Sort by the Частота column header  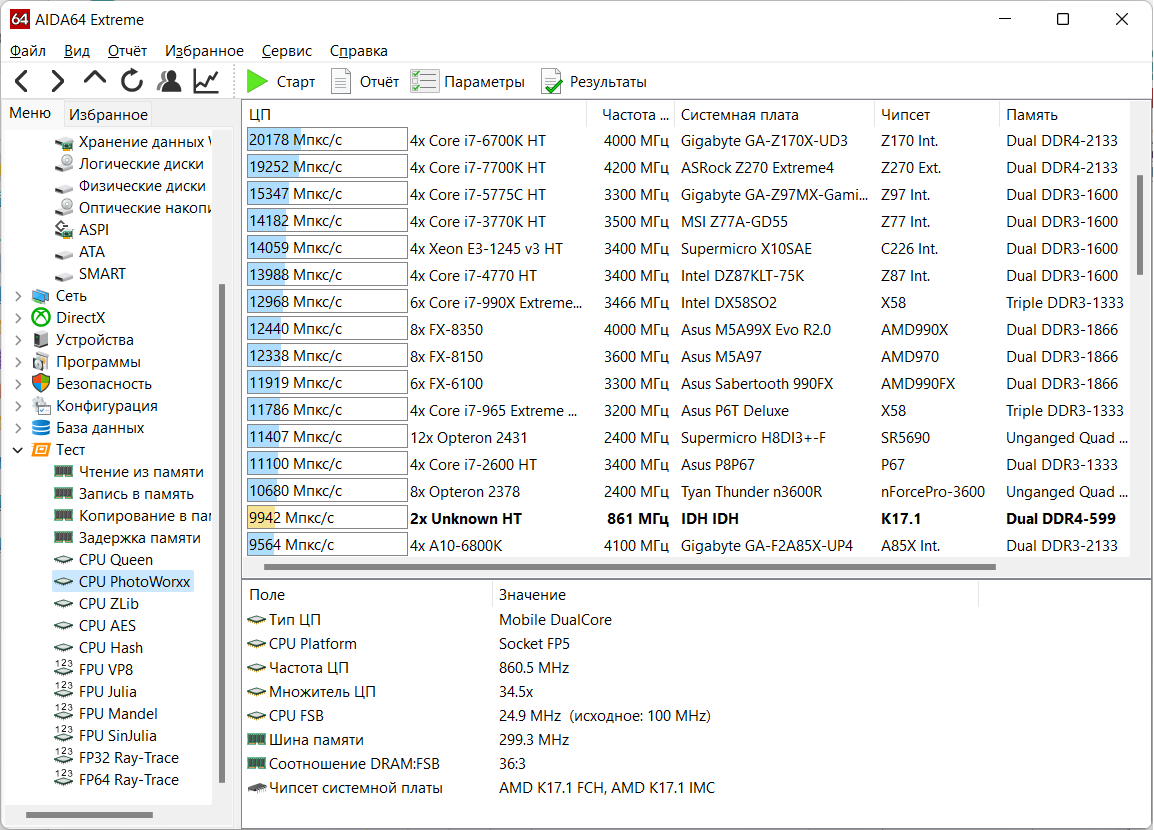(x=630, y=115)
